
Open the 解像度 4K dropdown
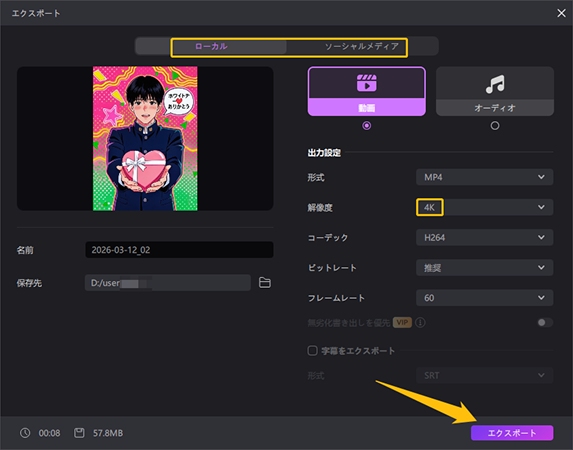point(485,207)
